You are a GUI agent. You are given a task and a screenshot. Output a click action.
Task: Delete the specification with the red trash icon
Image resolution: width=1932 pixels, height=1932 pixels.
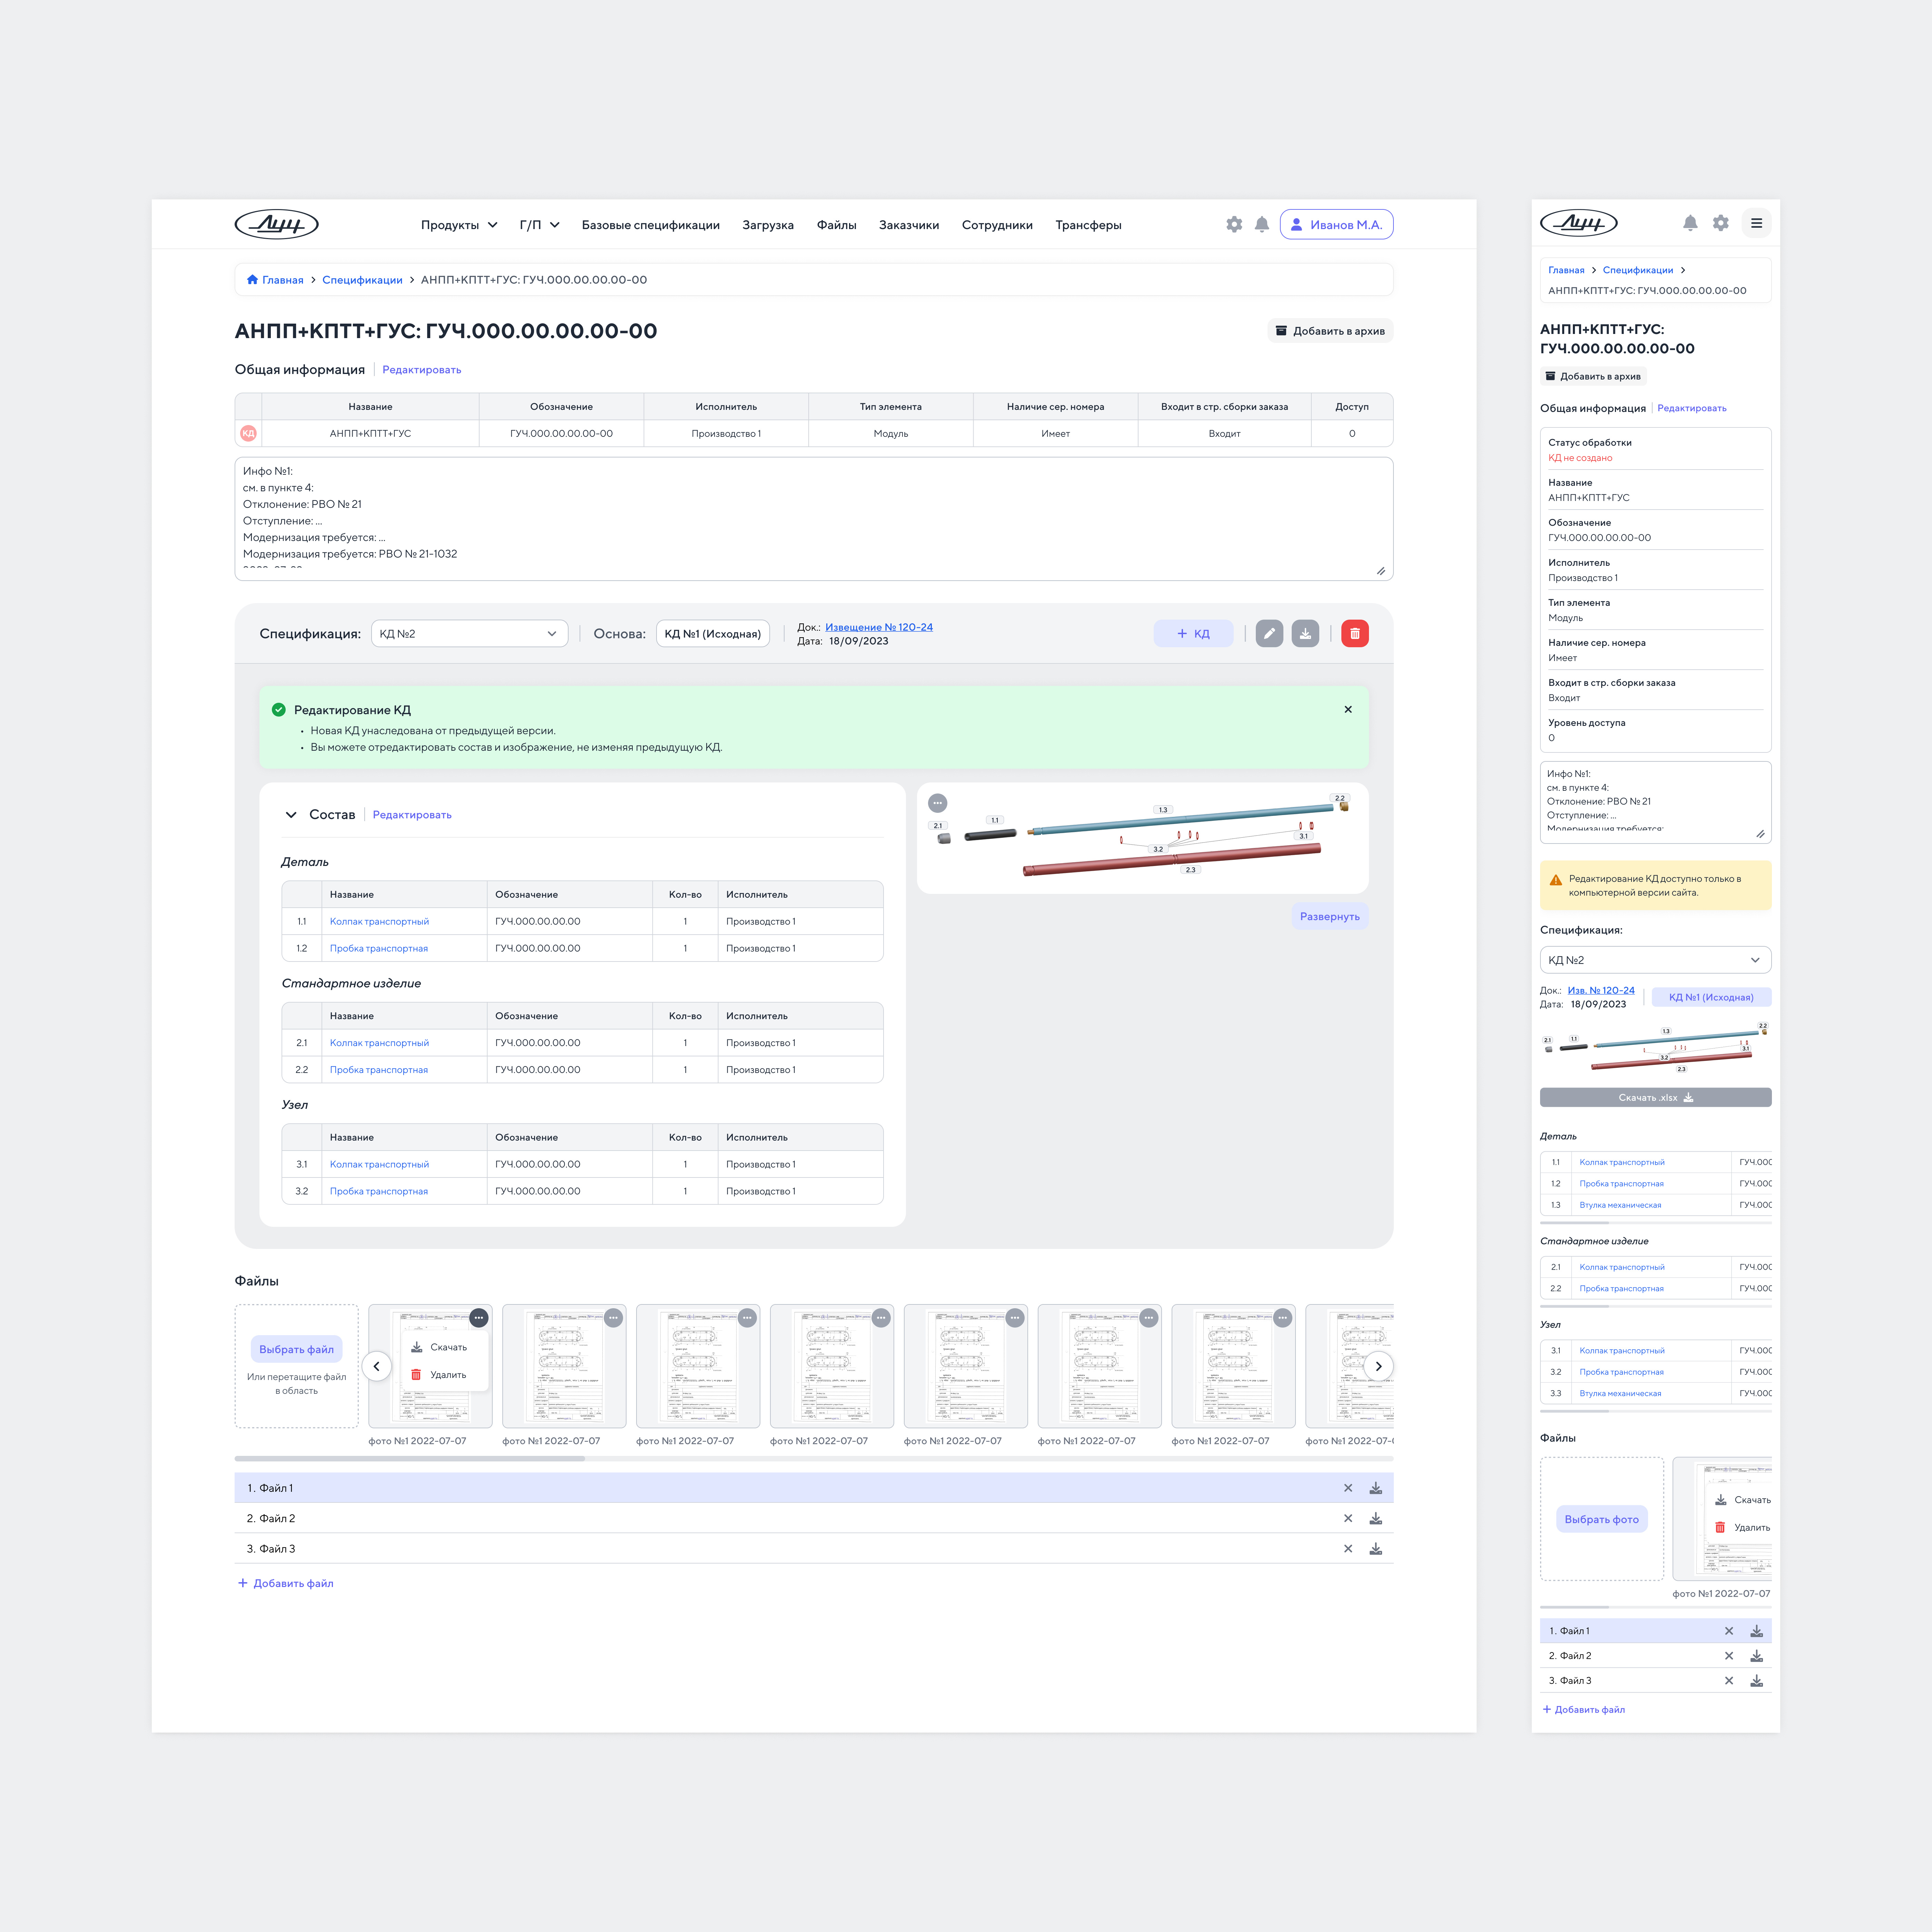coord(1355,633)
